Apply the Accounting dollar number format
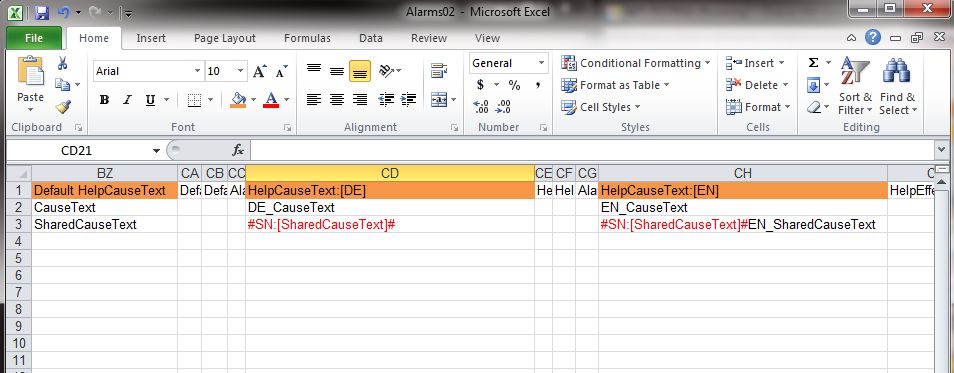 click(x=480, y=85)
